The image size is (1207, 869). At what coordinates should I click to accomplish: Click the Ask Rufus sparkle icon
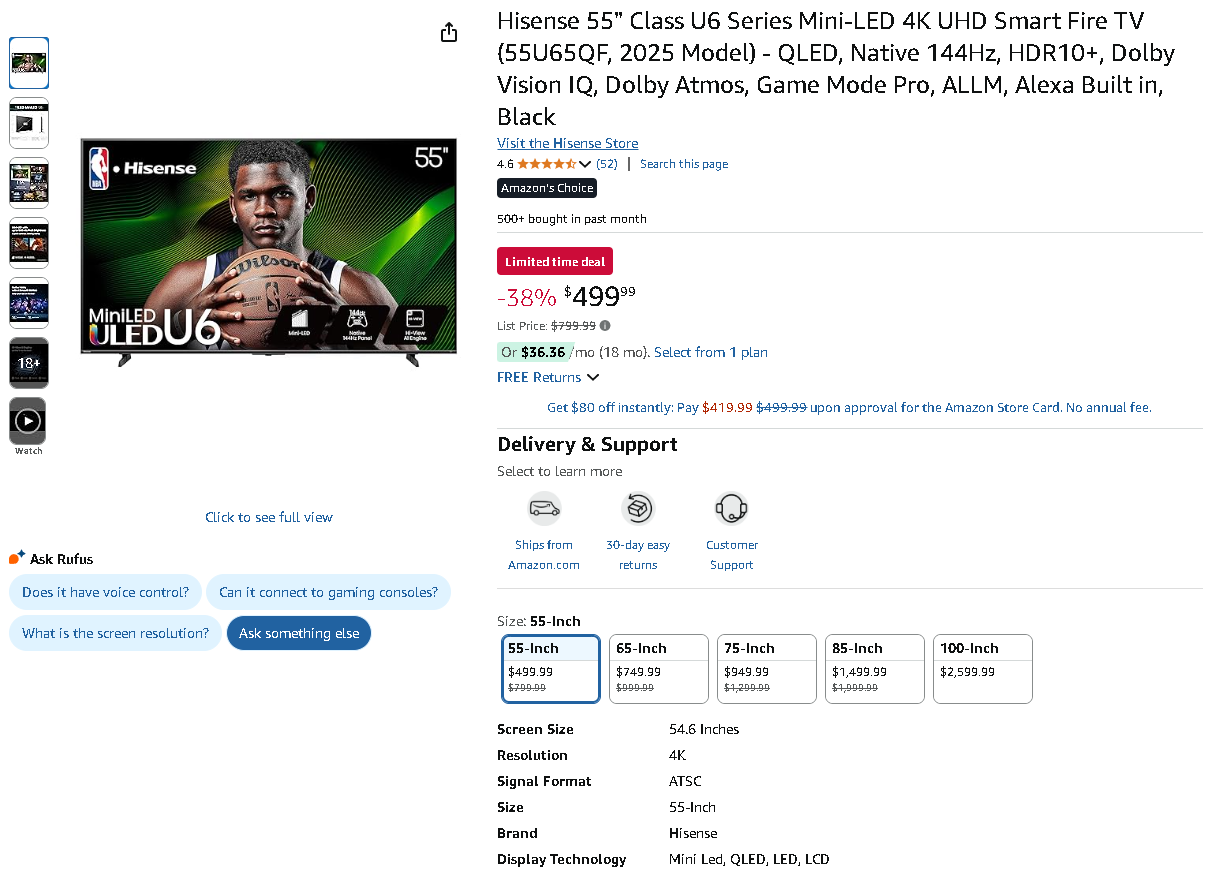(16, 558)
